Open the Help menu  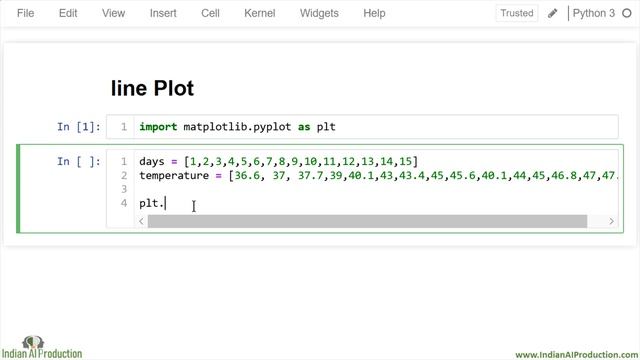374,13
